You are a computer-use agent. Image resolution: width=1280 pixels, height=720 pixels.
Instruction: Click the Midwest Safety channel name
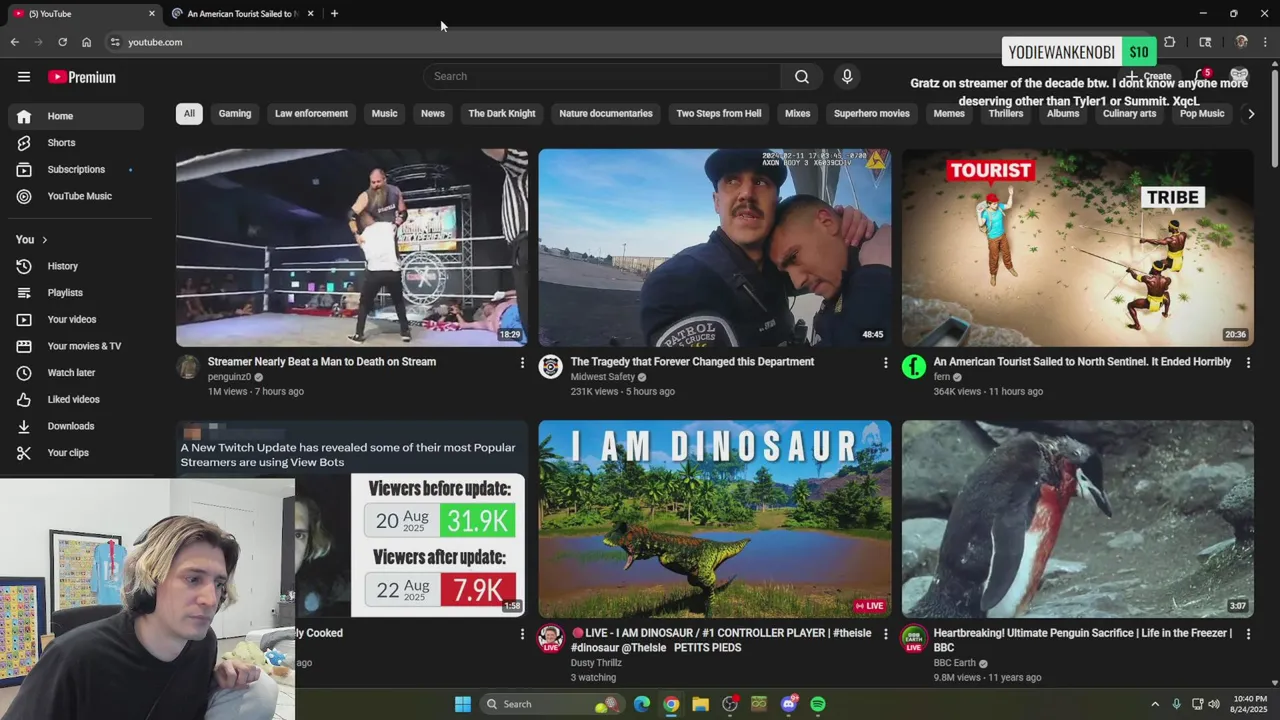pos(602,377)
